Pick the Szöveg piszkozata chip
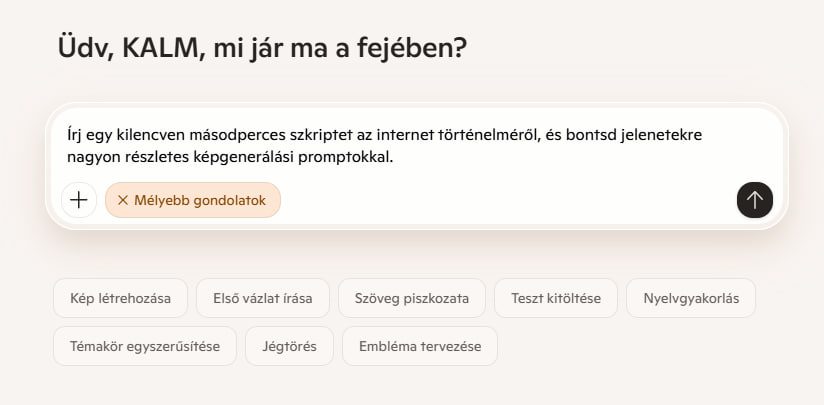This screenshot has width=824, height=405. pos(412,298)
